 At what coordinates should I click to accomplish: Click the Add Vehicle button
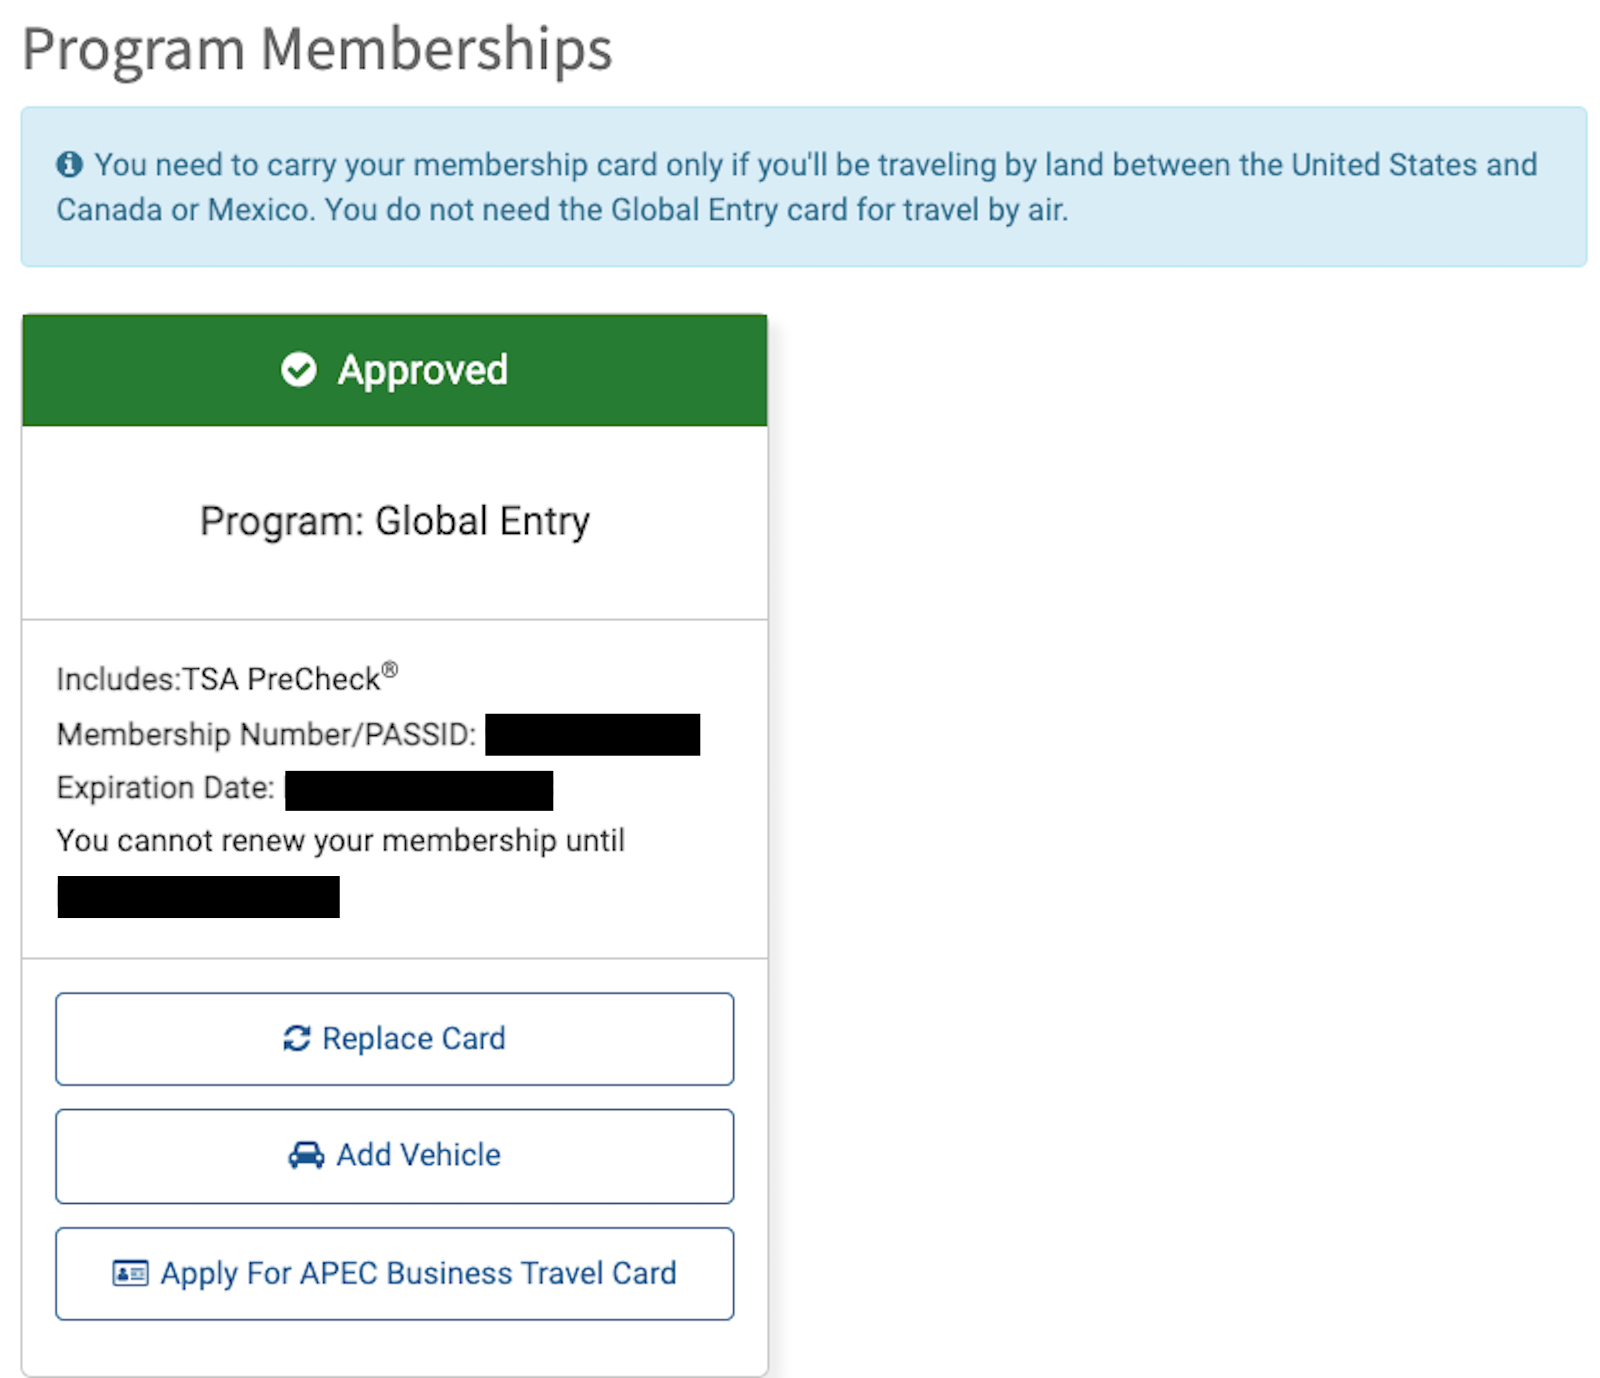[x=395, y=1155]
